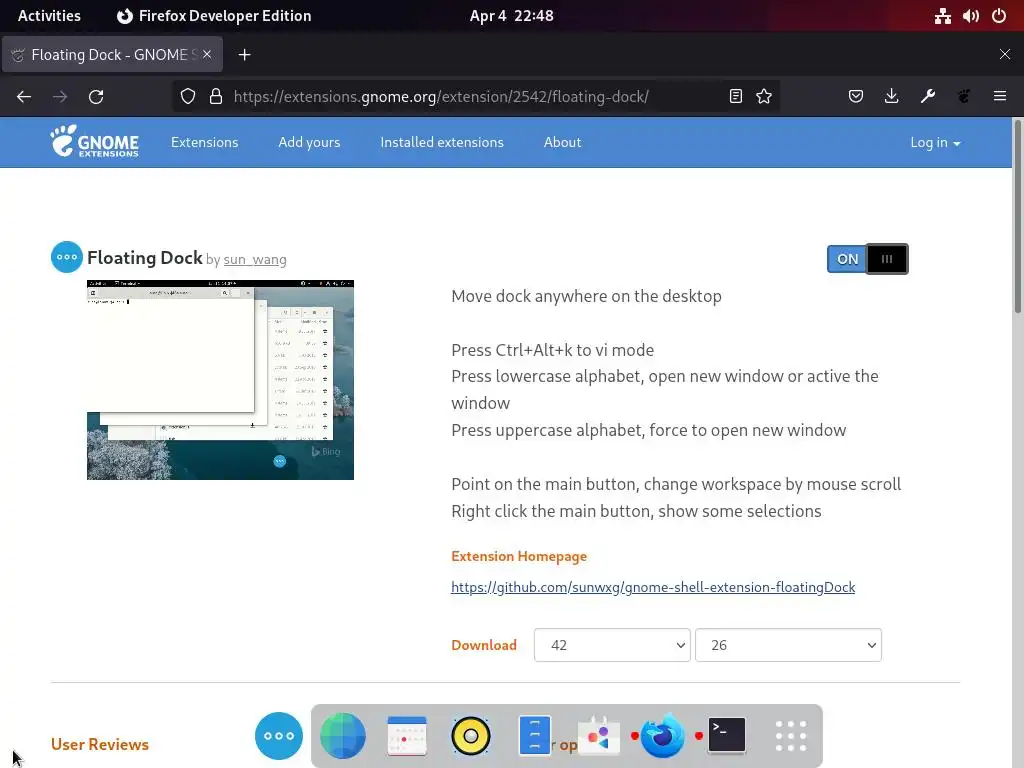This screenshot has height=768, width=1024.
Task: Select the Floating Dock browser tab
Action: tap(112, 55)
